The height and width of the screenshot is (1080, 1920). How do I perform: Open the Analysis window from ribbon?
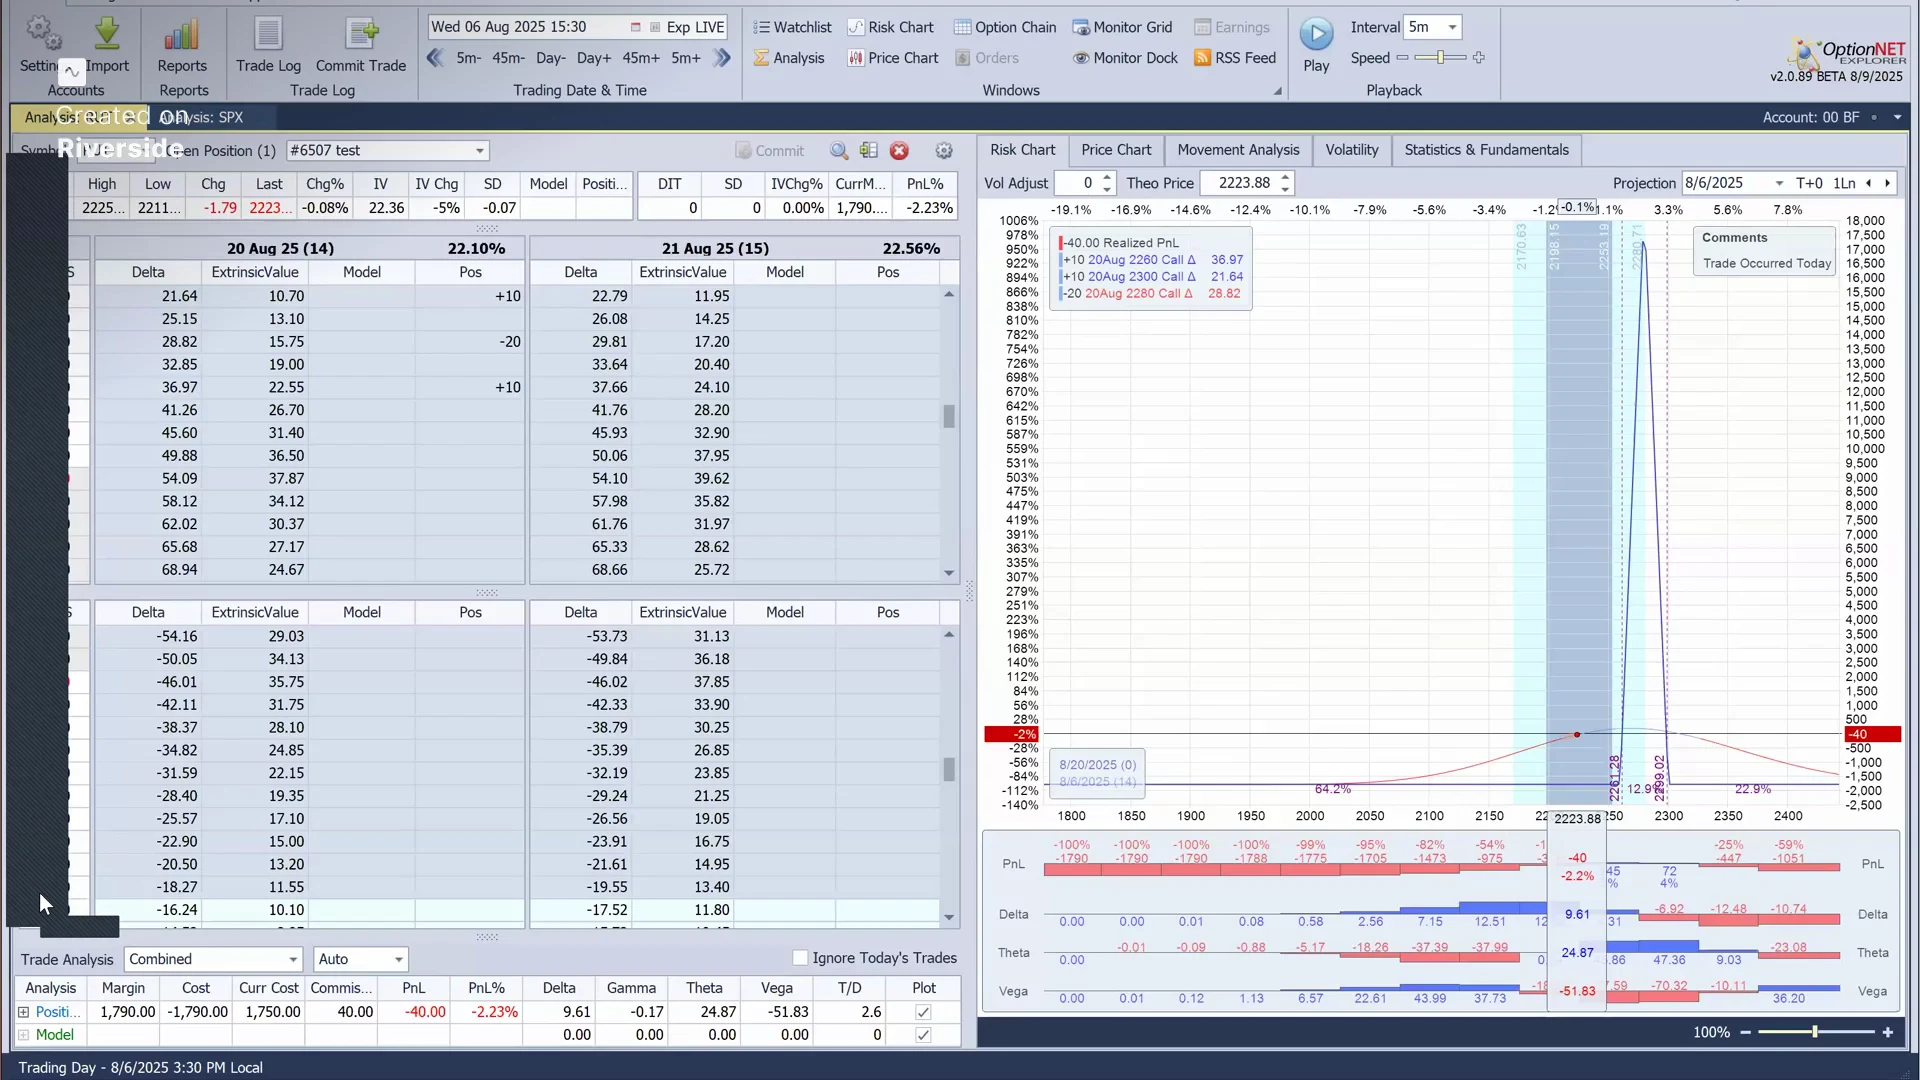click(789, 58)
